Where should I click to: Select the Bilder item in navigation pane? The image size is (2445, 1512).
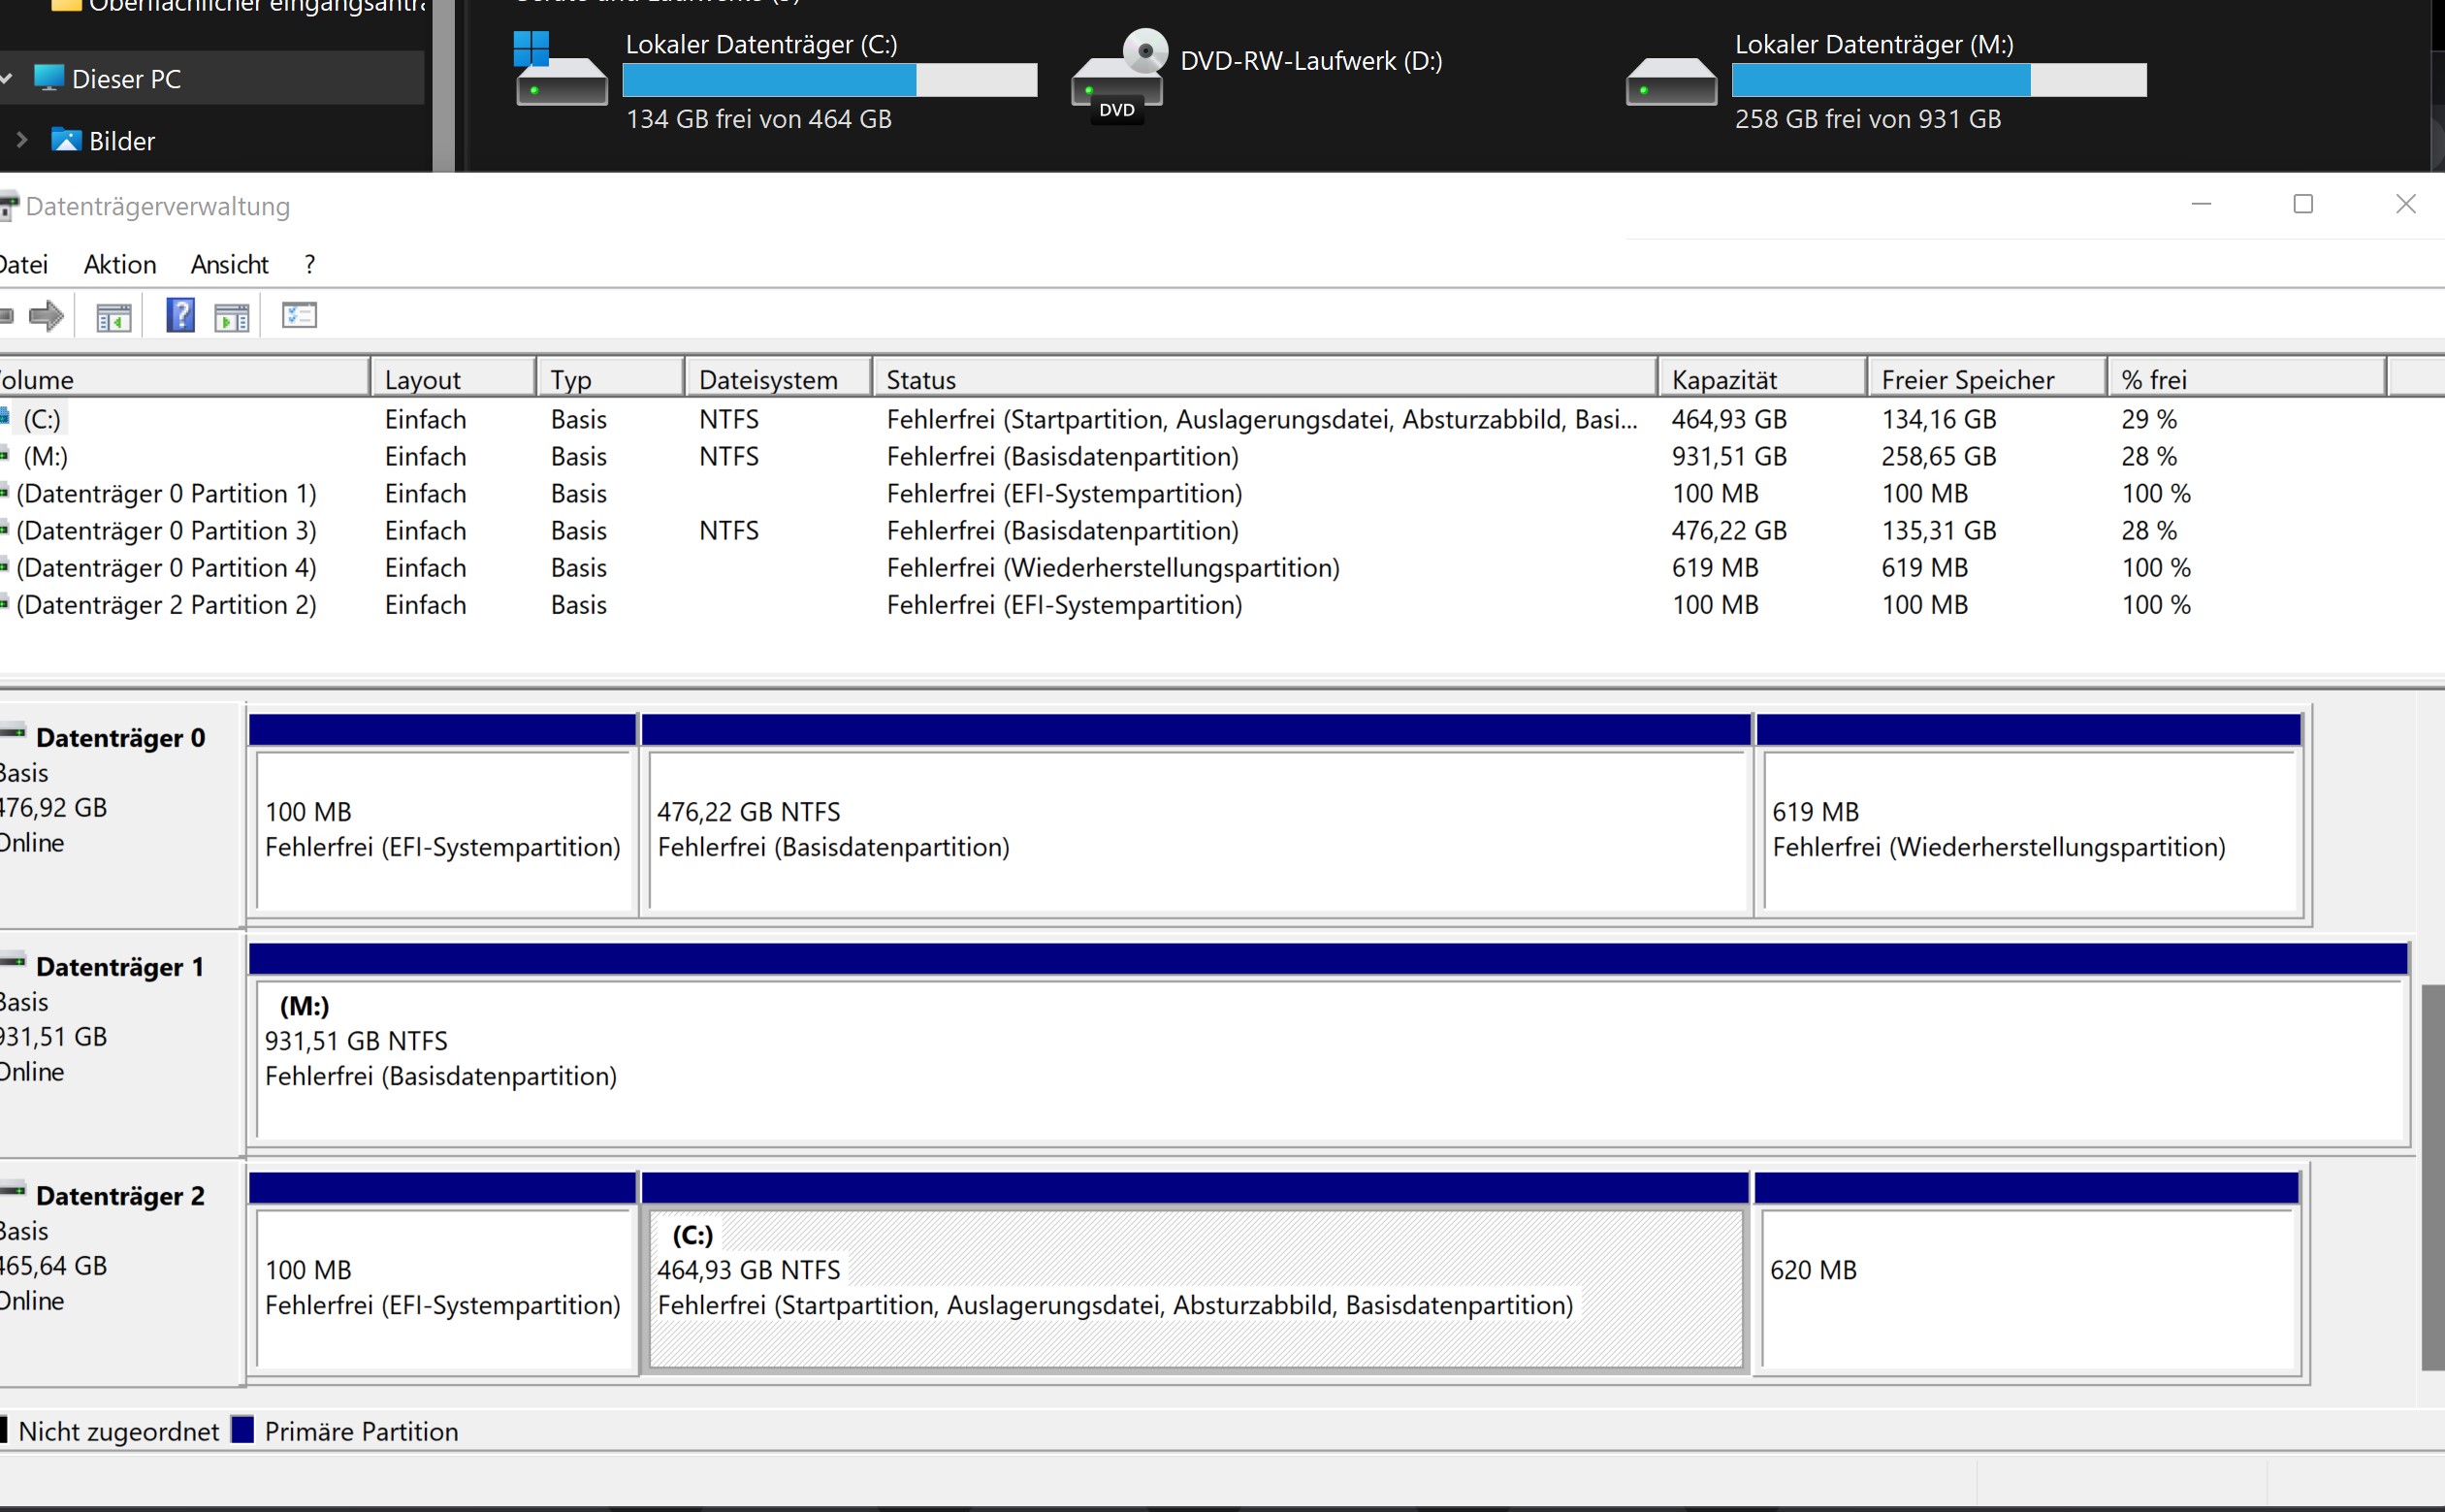[x=121, y=141]
